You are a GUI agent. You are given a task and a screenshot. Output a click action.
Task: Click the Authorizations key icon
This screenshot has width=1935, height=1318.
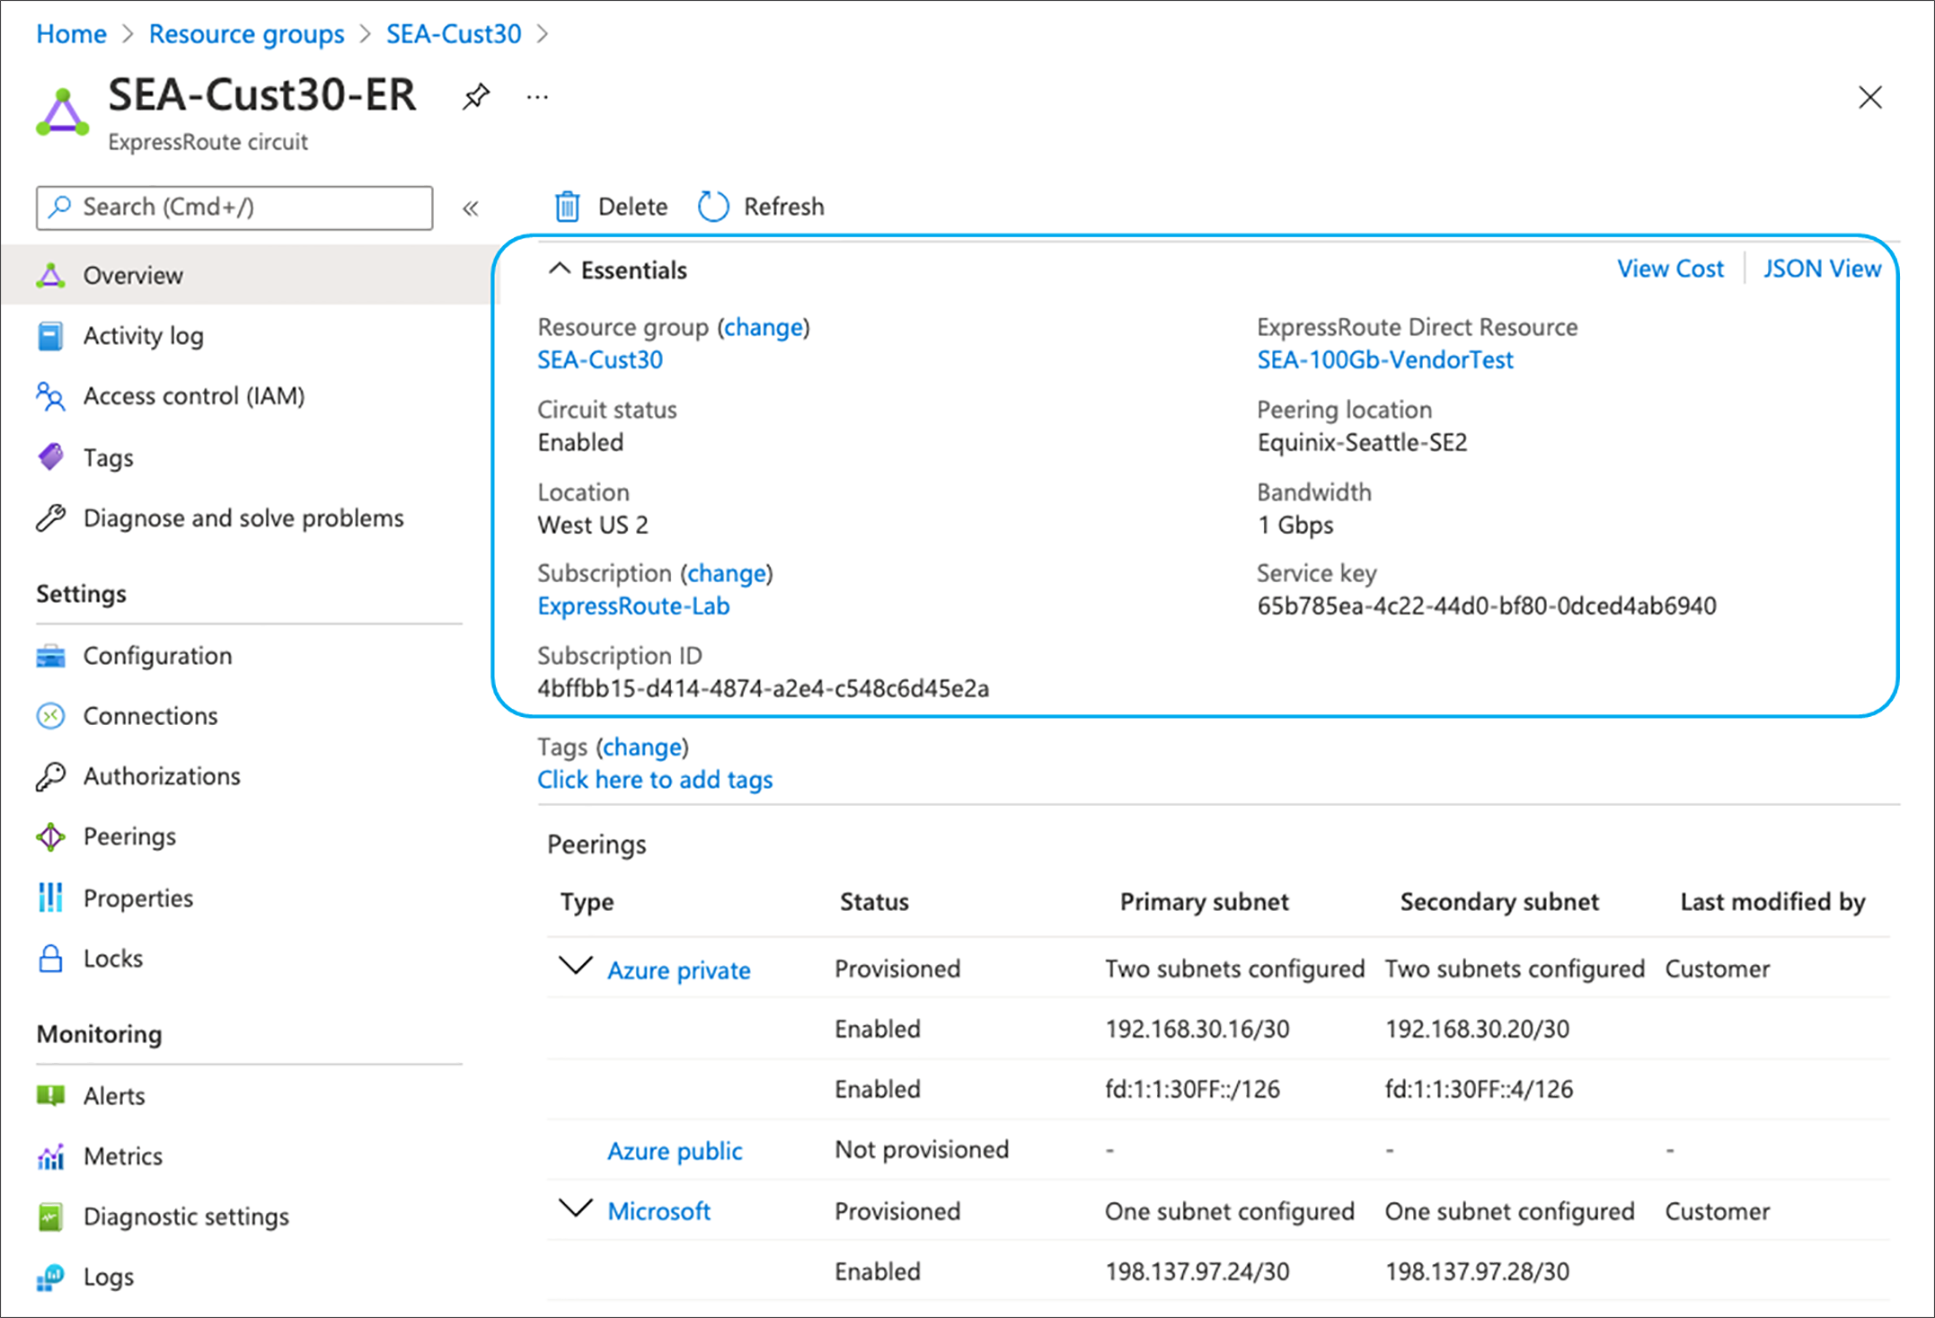(x=50, y=776)
